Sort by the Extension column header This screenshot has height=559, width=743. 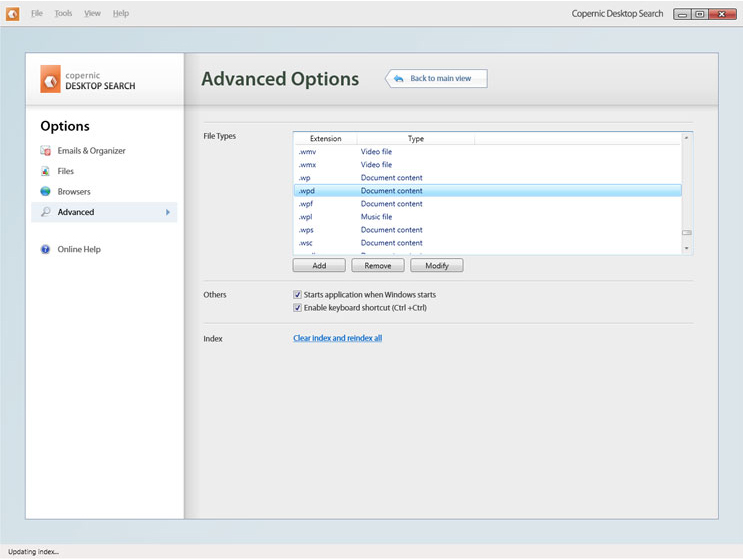[x=326, y=138]
